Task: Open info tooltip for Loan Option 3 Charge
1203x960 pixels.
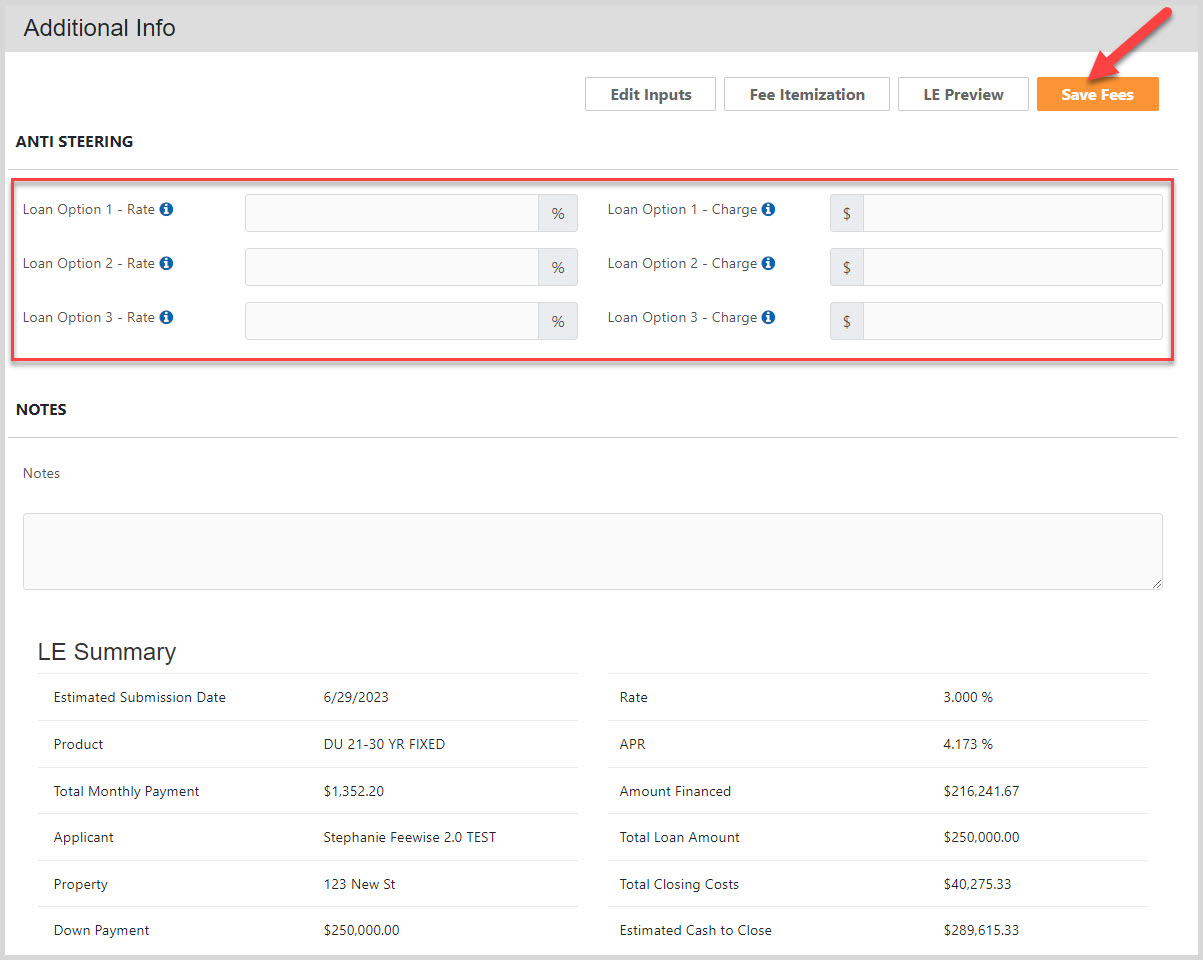Action: pyautogui.click(x=768, y=317)
